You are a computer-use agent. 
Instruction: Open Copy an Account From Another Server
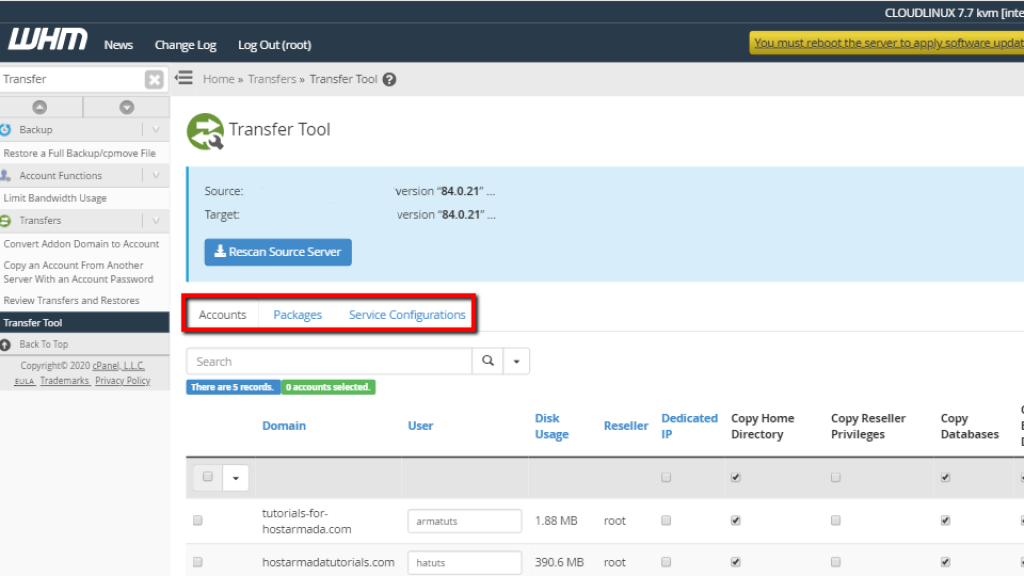pos(78,272)
